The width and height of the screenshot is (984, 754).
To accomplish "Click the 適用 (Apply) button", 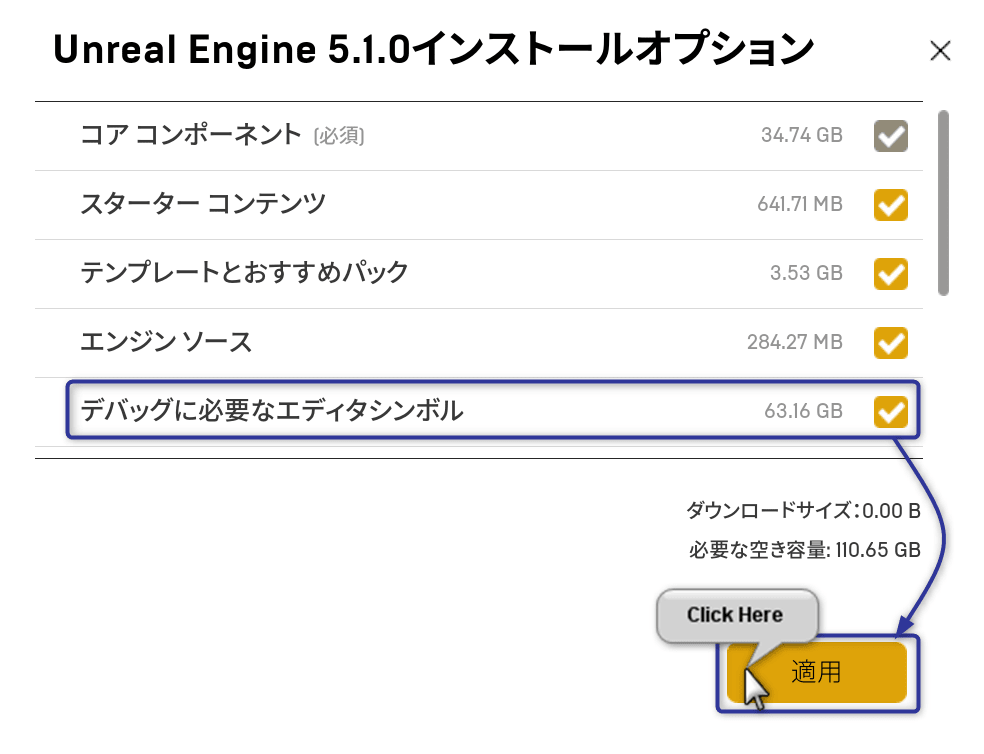I will click(x=817, y=672).
